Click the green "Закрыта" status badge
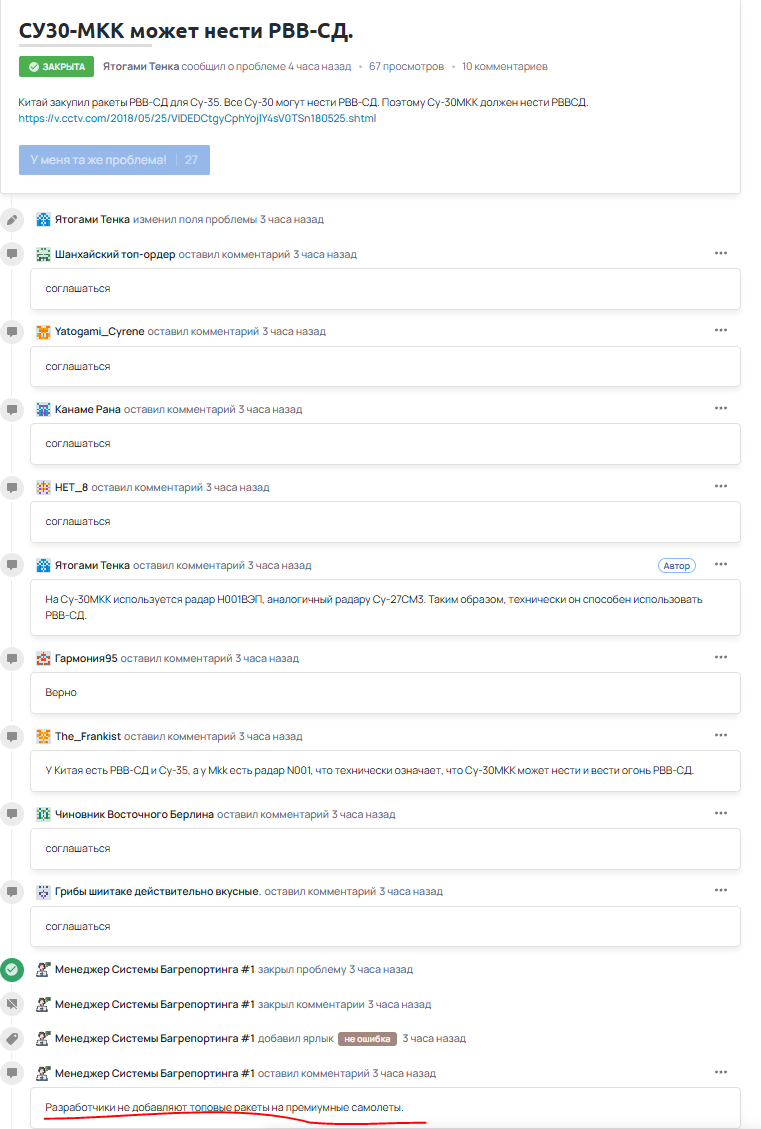This screenshot has width=761, height=1129. 56,67
